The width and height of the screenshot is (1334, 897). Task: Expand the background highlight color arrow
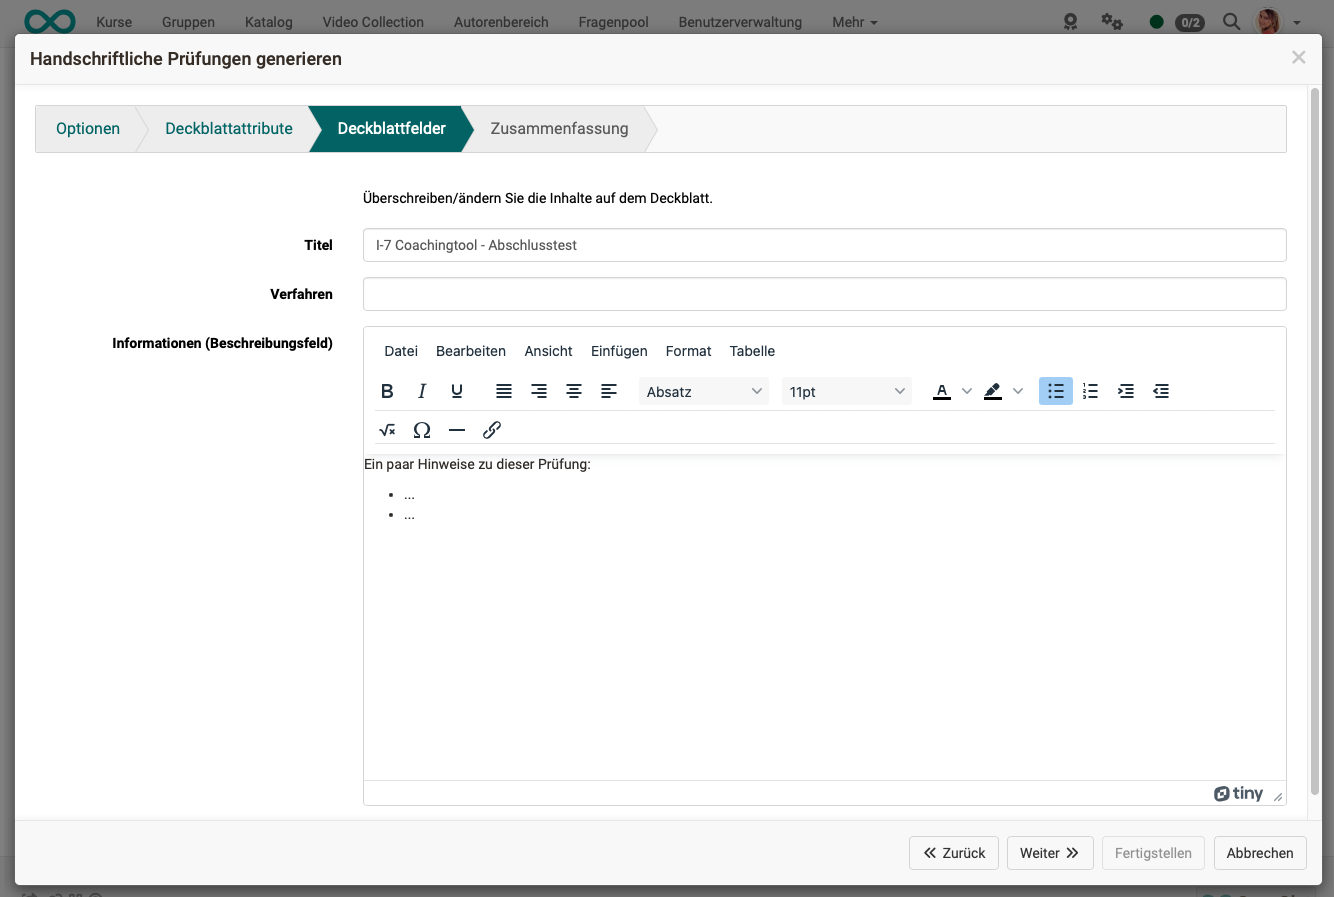tap(1018, 391)
